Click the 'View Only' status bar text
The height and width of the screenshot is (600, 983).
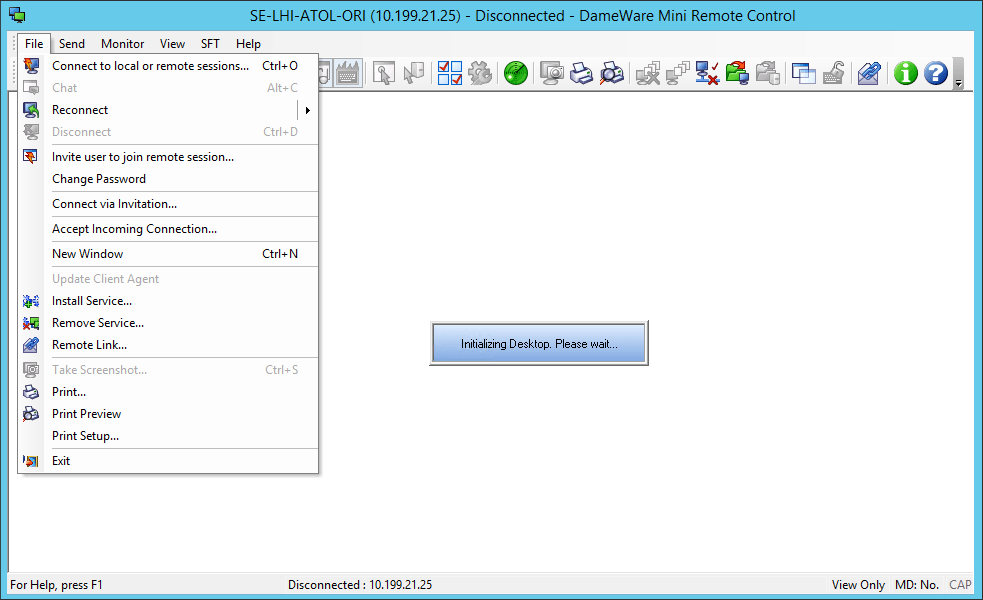858,585
